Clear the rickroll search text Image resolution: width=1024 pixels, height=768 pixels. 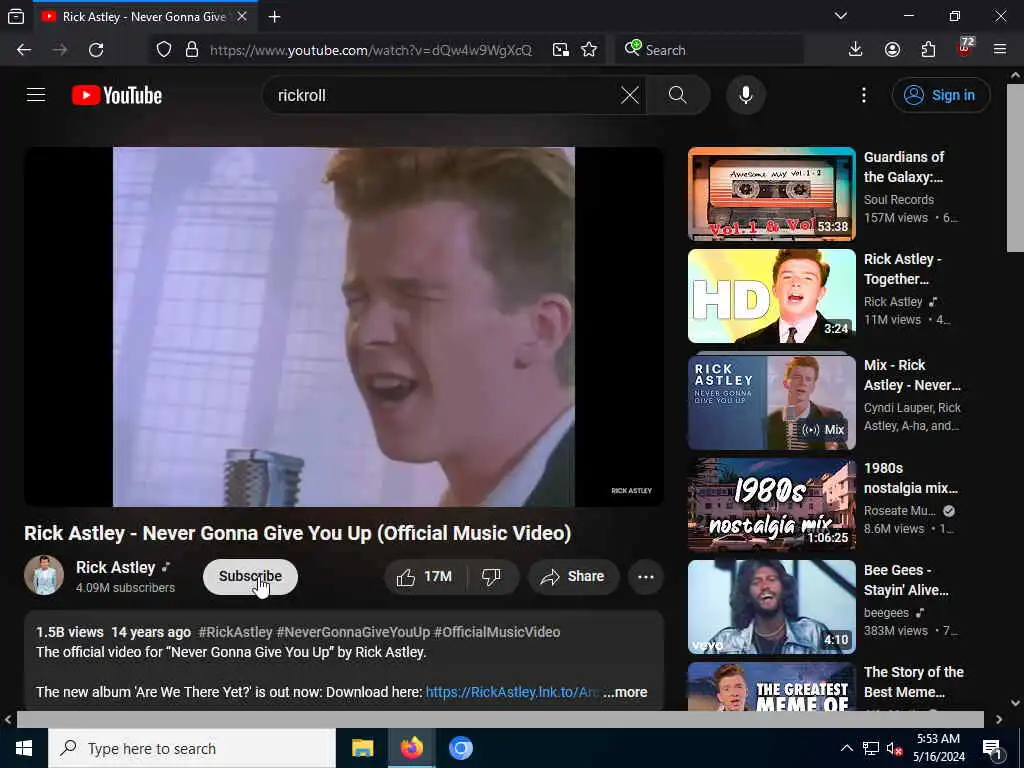[x=630, y=95]
